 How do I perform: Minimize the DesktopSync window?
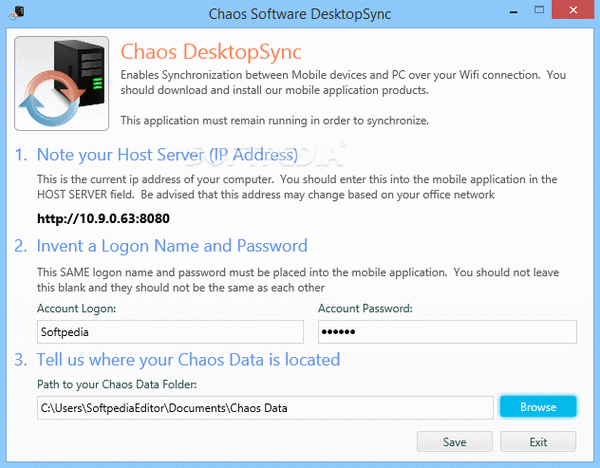[x=514, y=11]
